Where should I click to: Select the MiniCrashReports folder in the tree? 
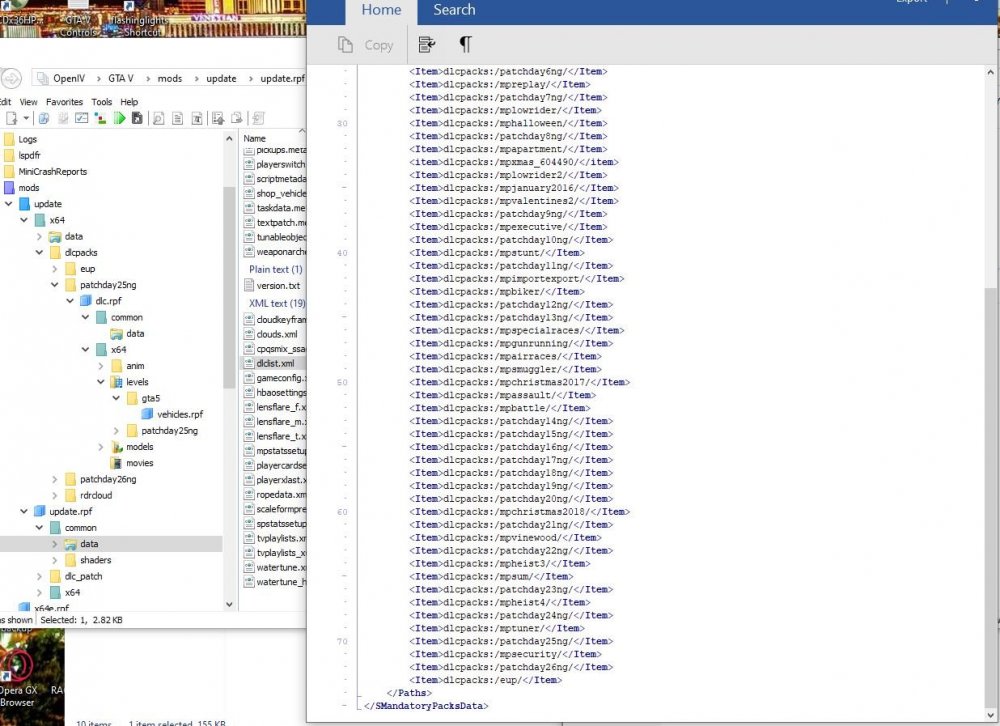point(52,172)
